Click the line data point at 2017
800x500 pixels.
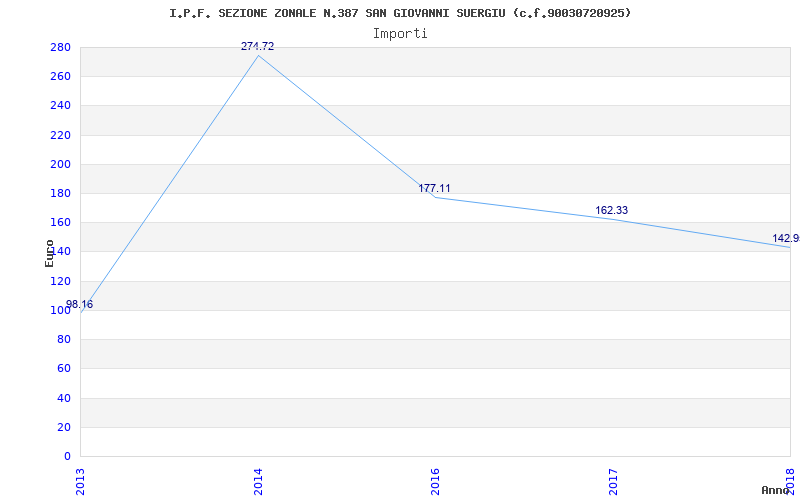click(613, 219)
